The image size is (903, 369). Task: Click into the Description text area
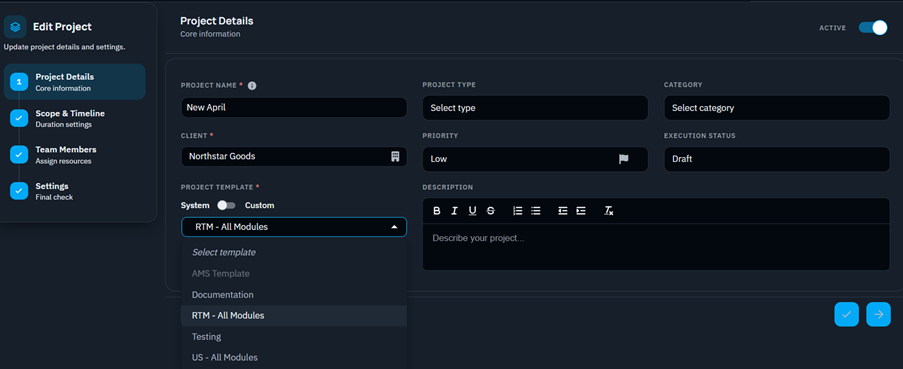coord(656,247)
